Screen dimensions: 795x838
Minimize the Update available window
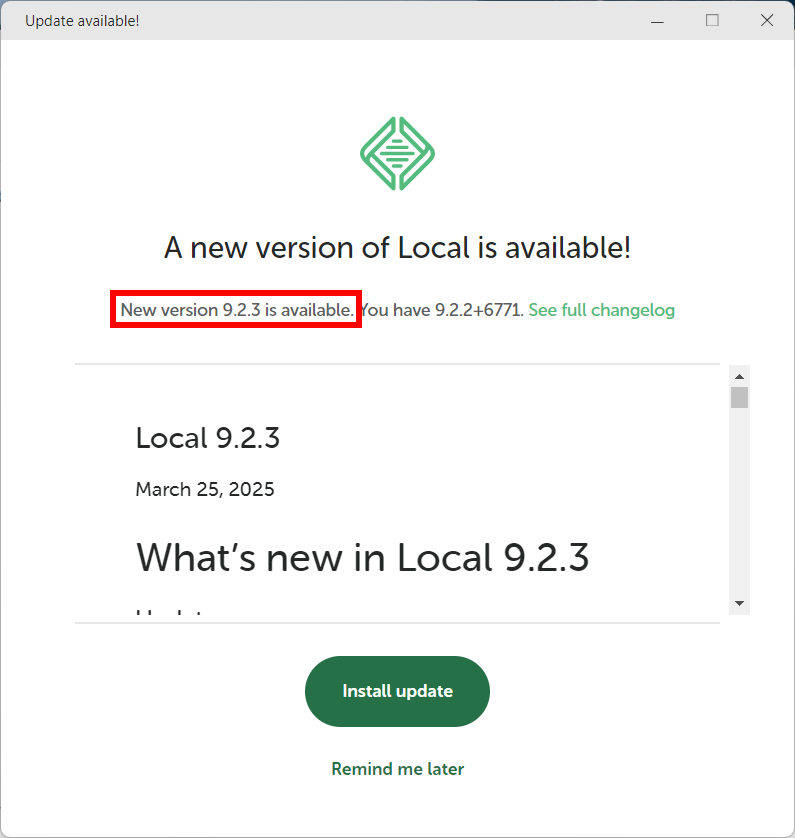[x=657, y=21]
